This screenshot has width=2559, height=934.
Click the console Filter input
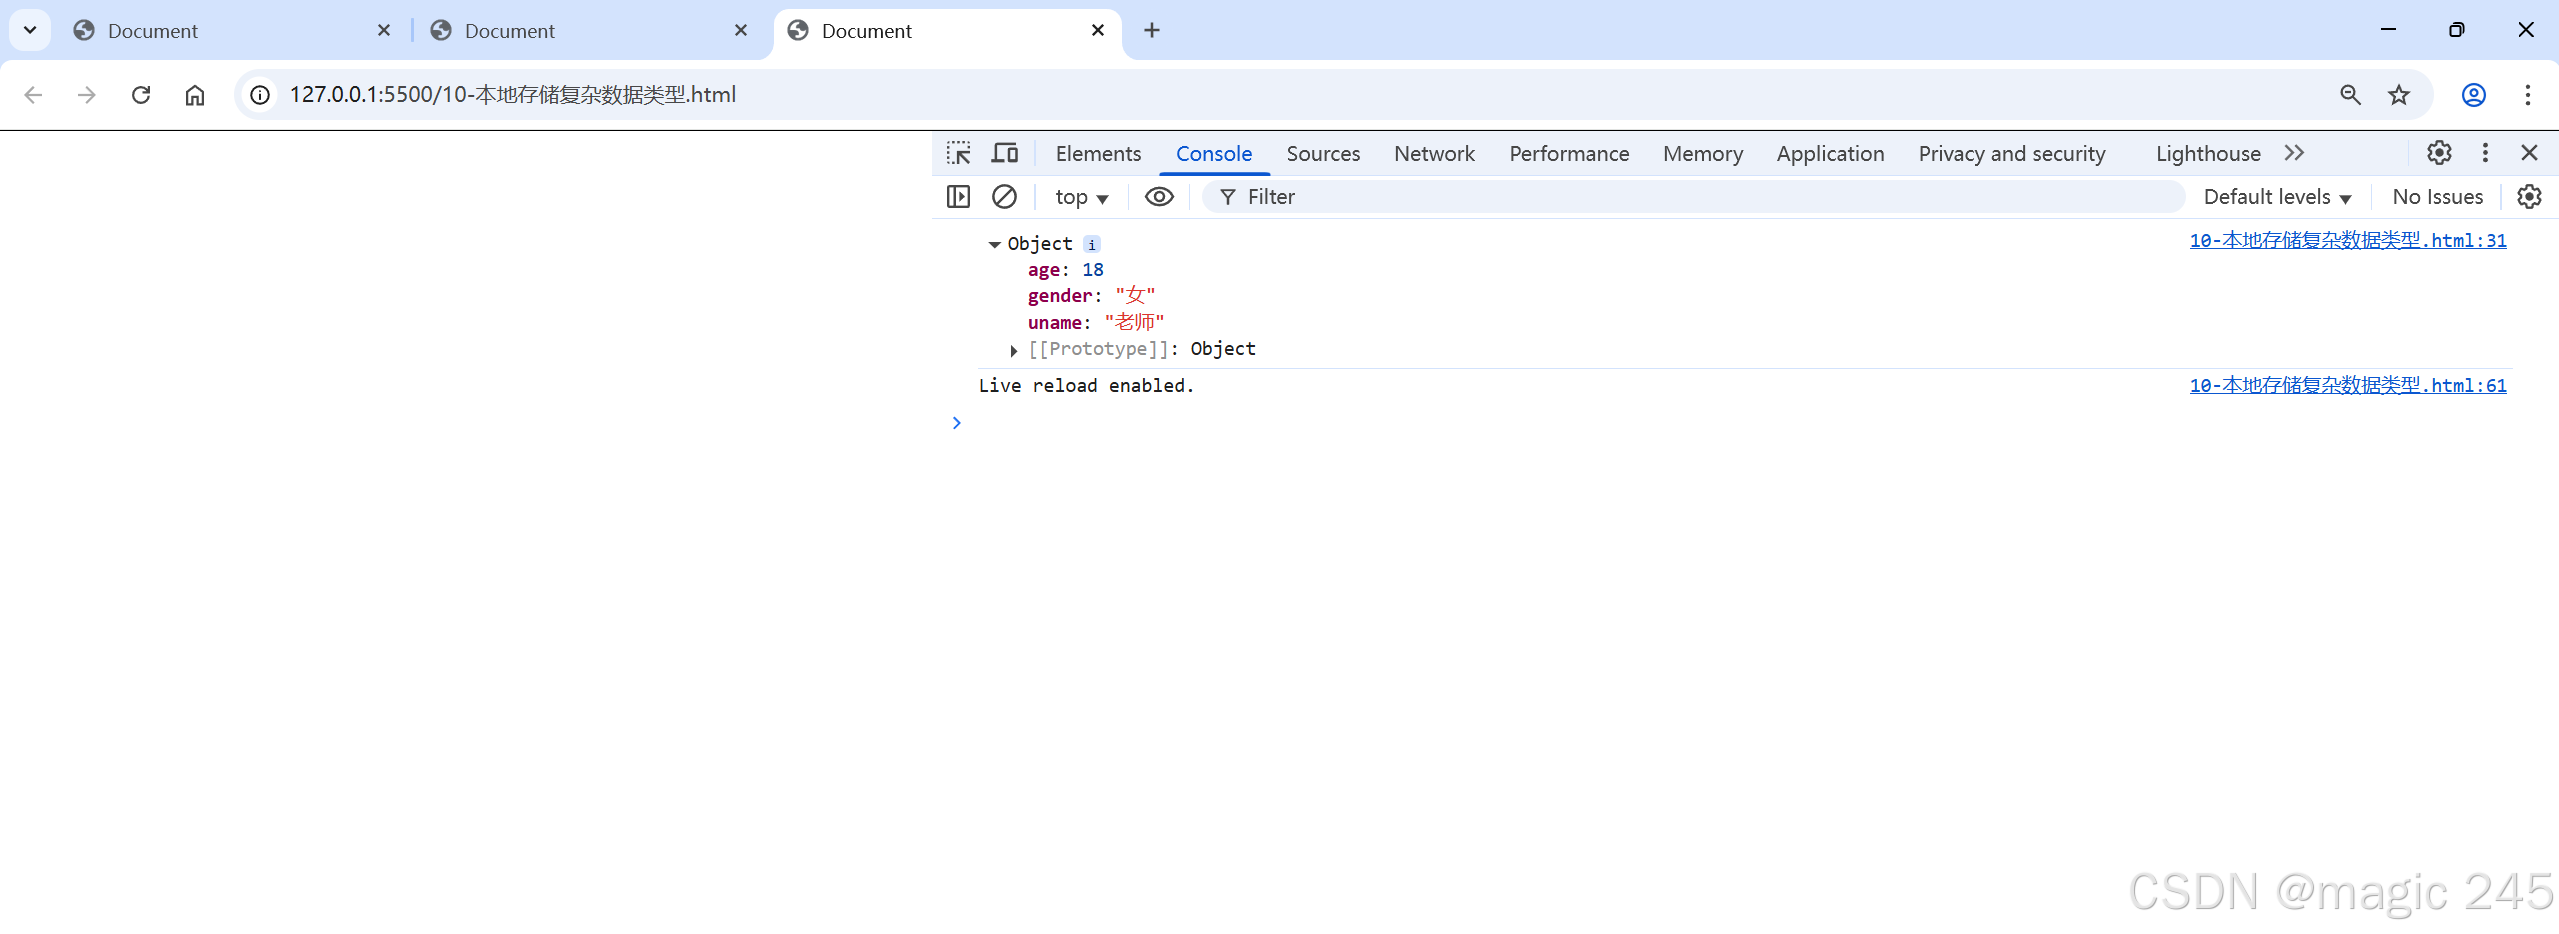coord(1692,197)
